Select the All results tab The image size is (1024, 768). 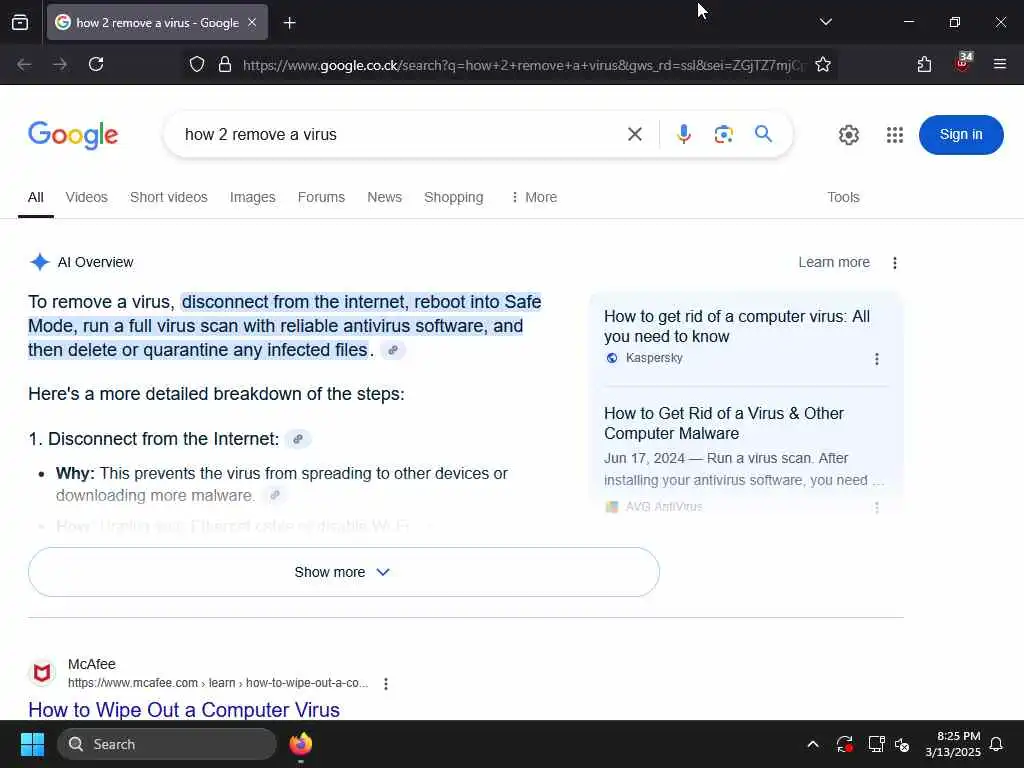pyautogui.click(x=35, y=197)
